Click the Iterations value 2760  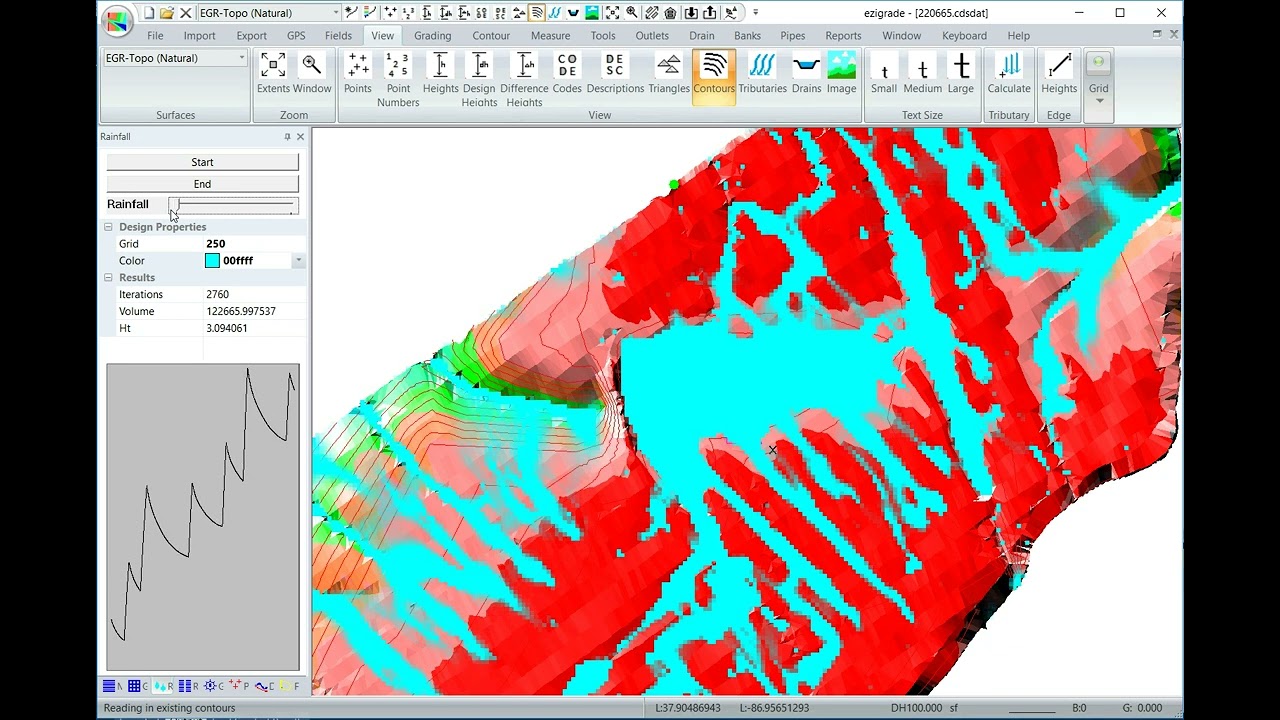click(254, 295)
